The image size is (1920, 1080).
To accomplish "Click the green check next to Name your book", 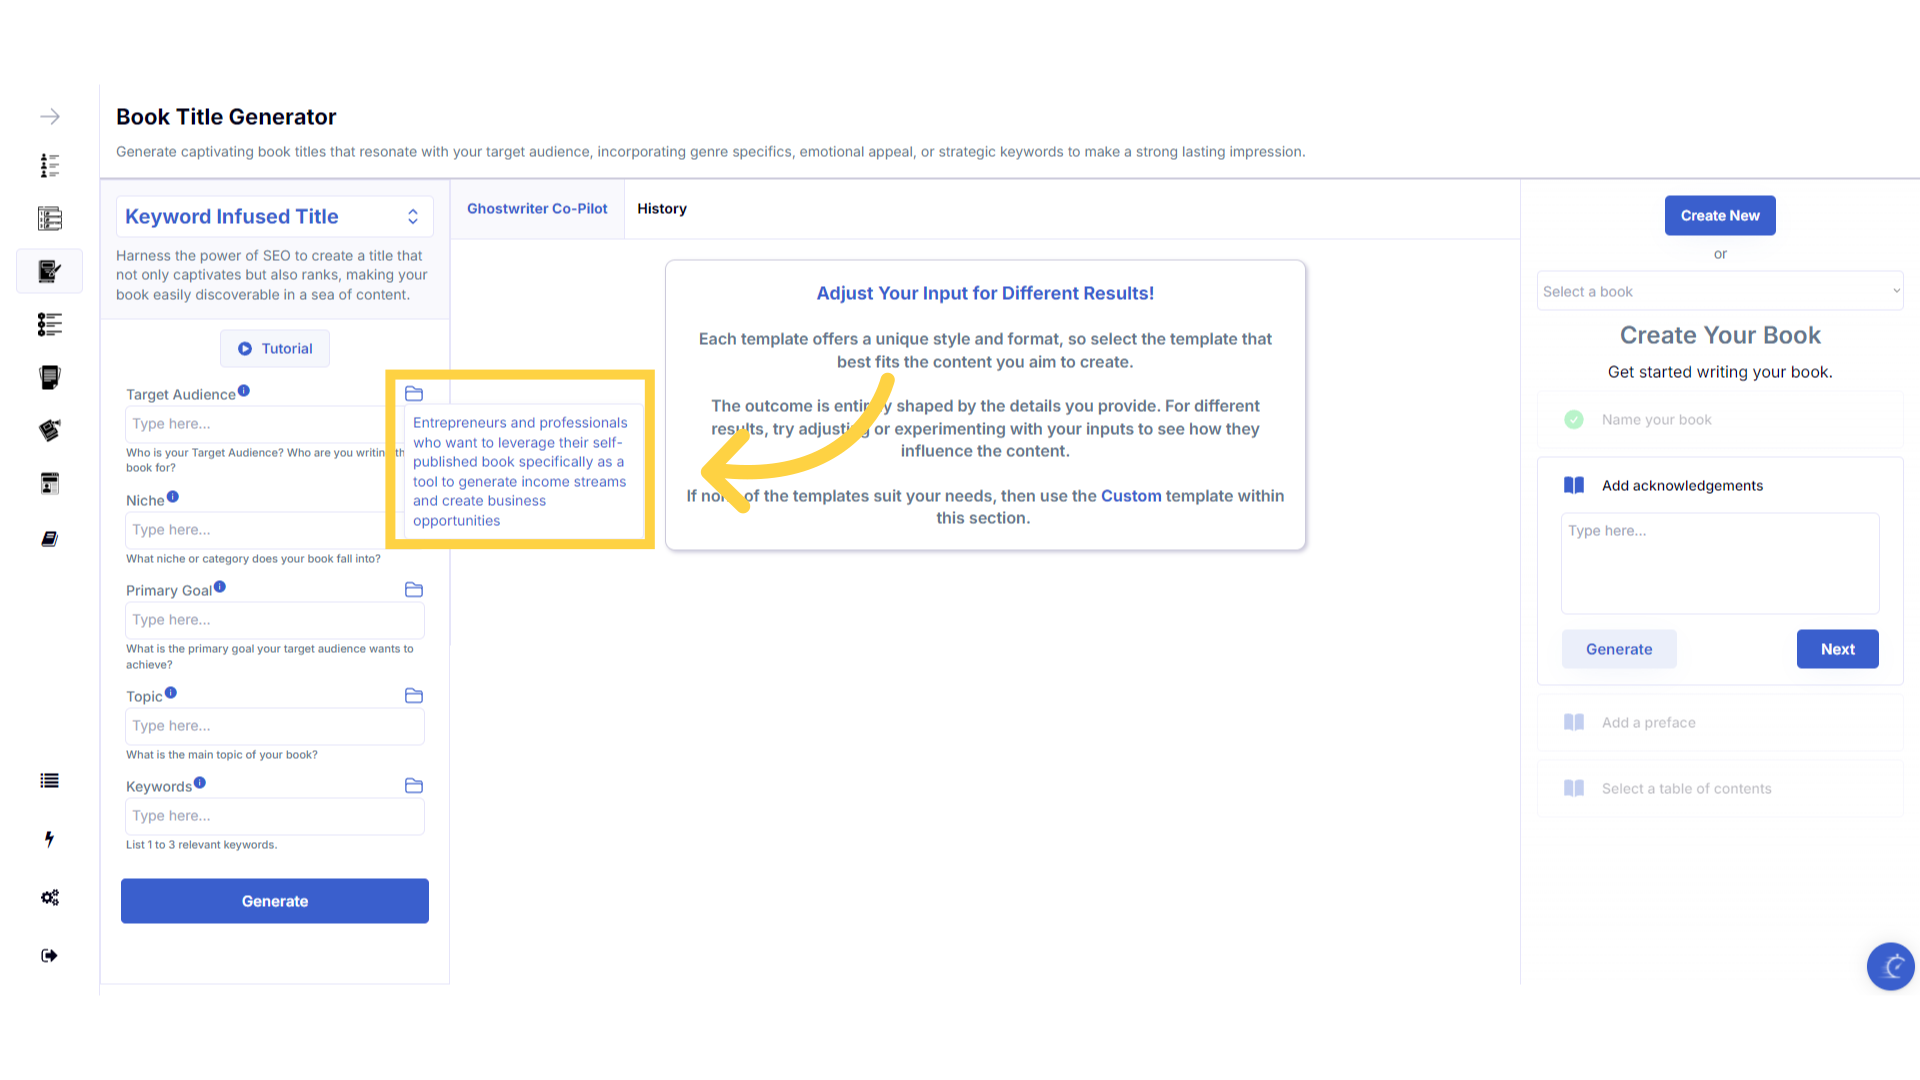I will point(1574,420).
